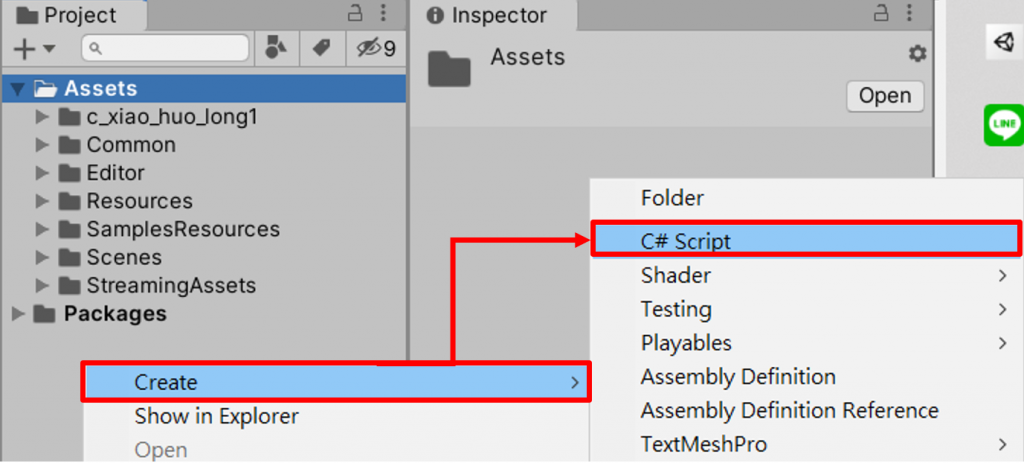The height and width of the screenshot is (463, 1024).
Task: Open the Inspector panel three-dot options menu
Action: click(x=911, y=14)
